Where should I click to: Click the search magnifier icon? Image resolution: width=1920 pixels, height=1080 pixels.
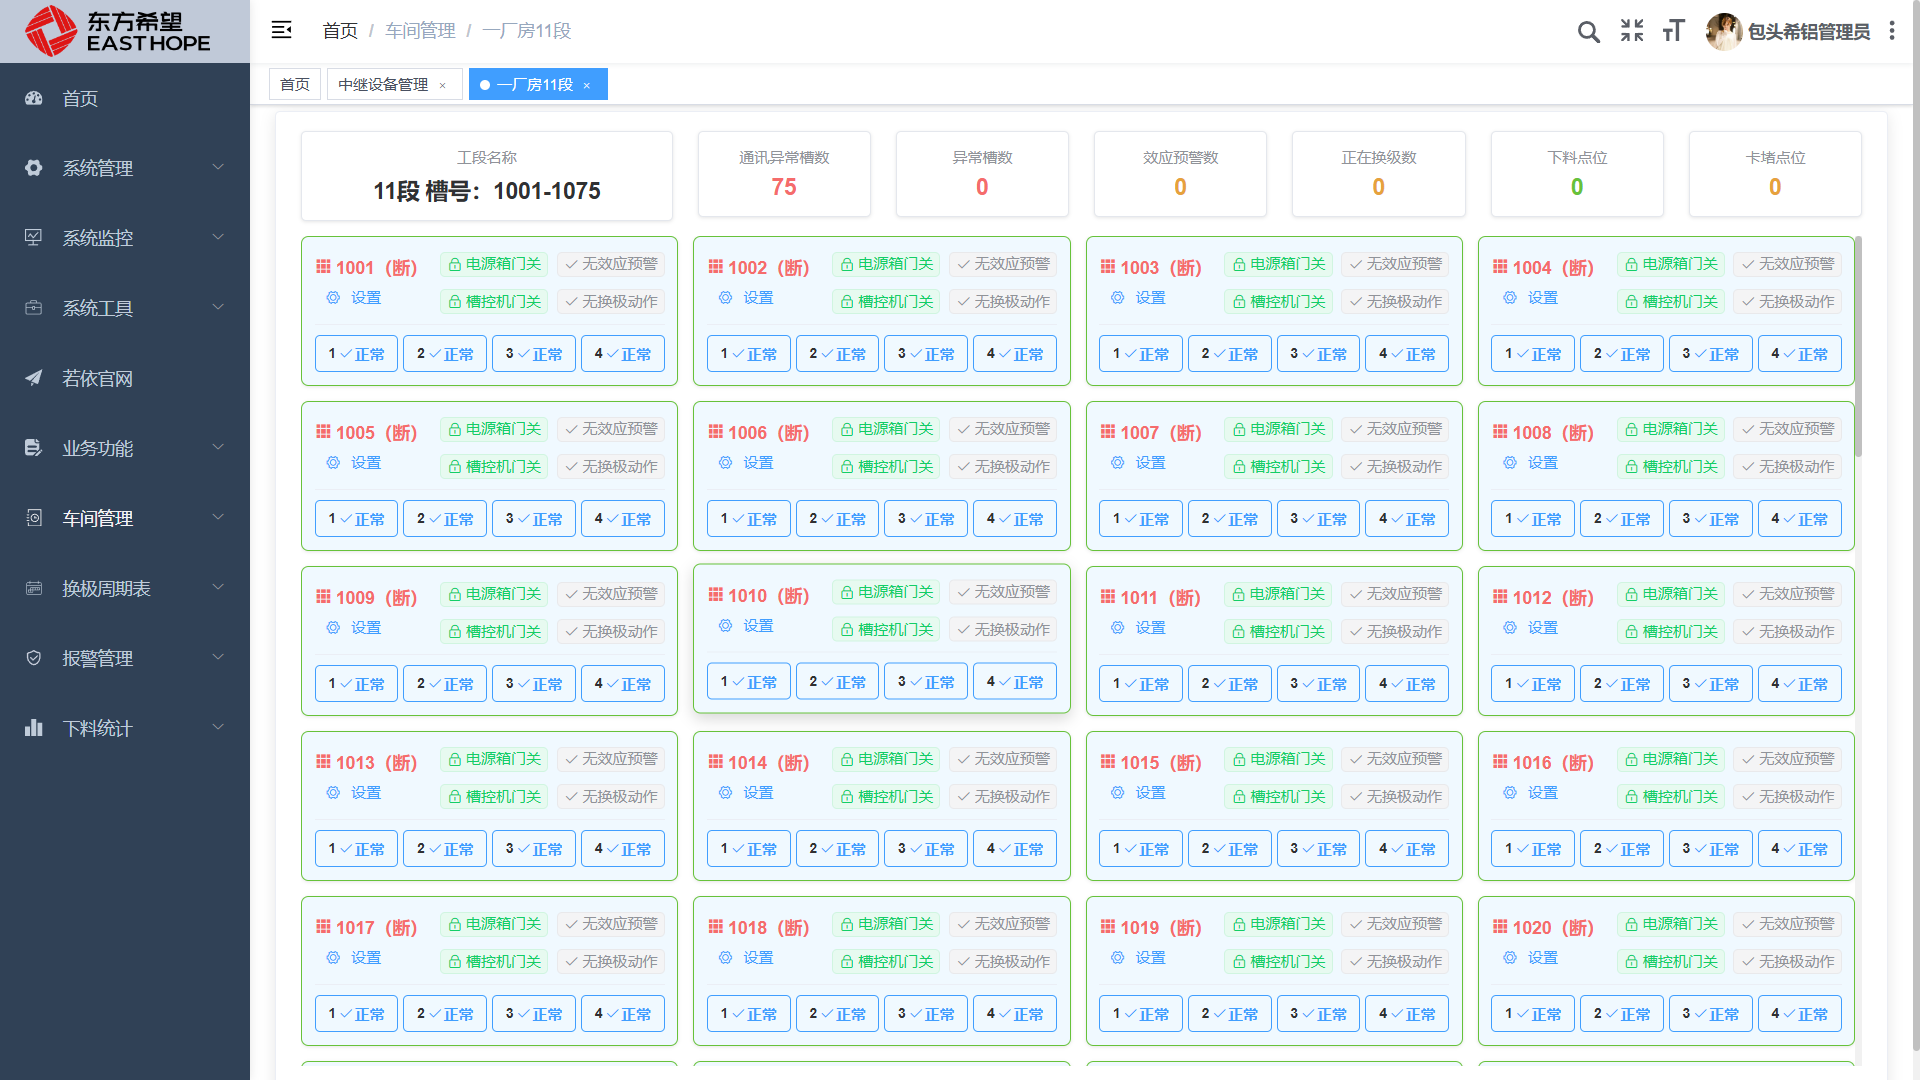(1588, 32)
